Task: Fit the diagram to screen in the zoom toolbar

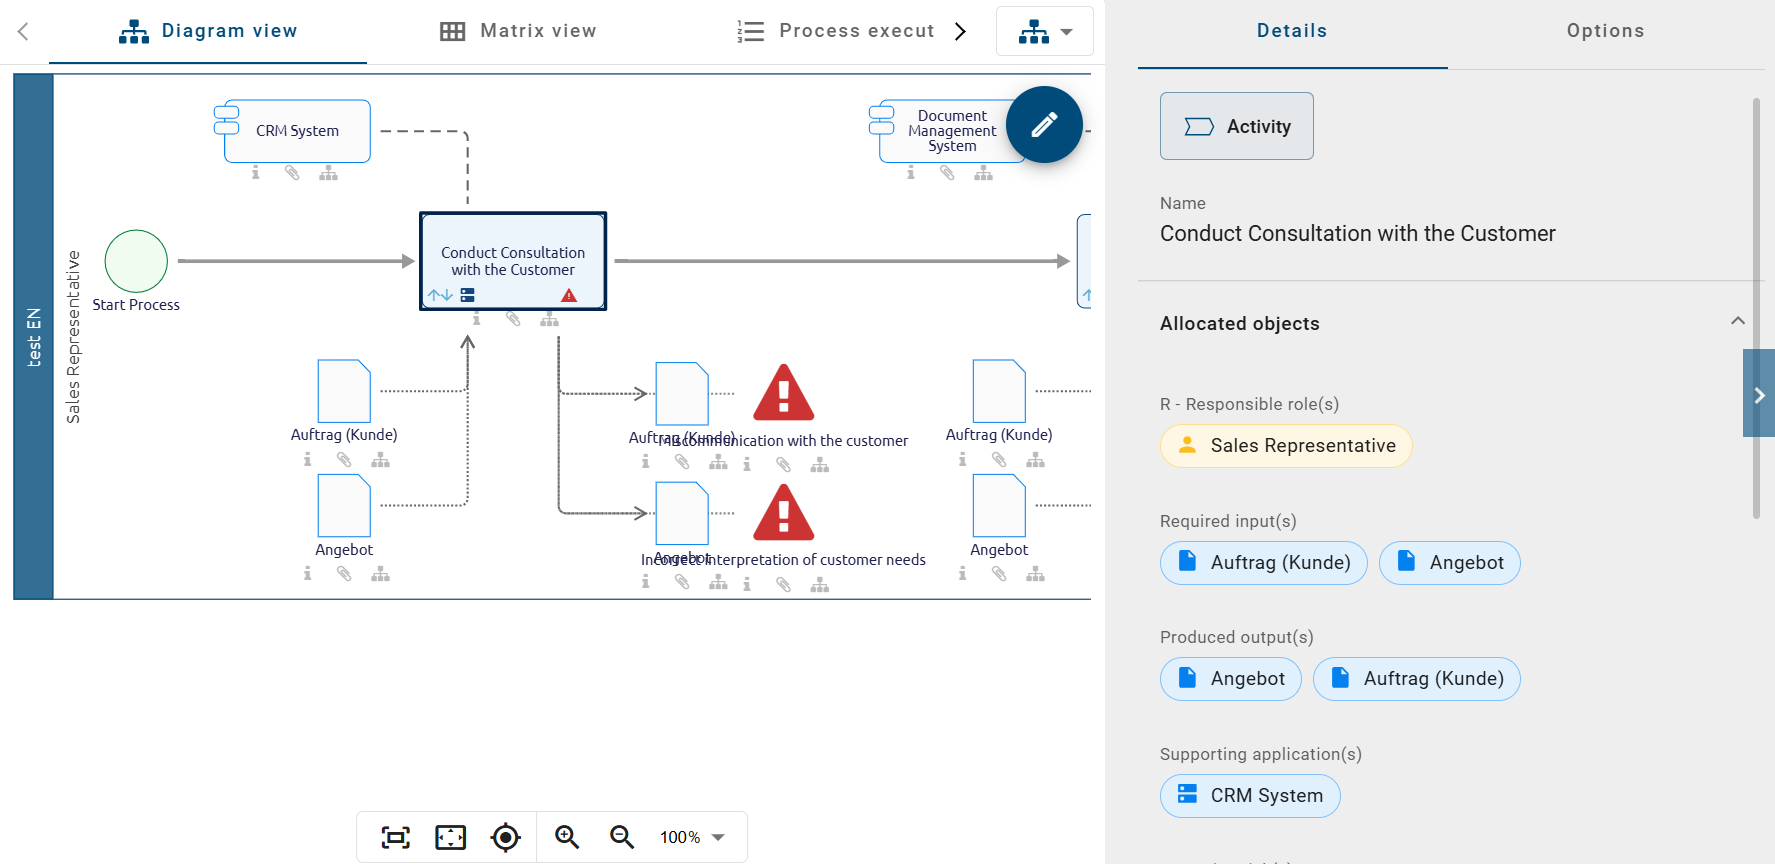Action: [x=396, y=837]
